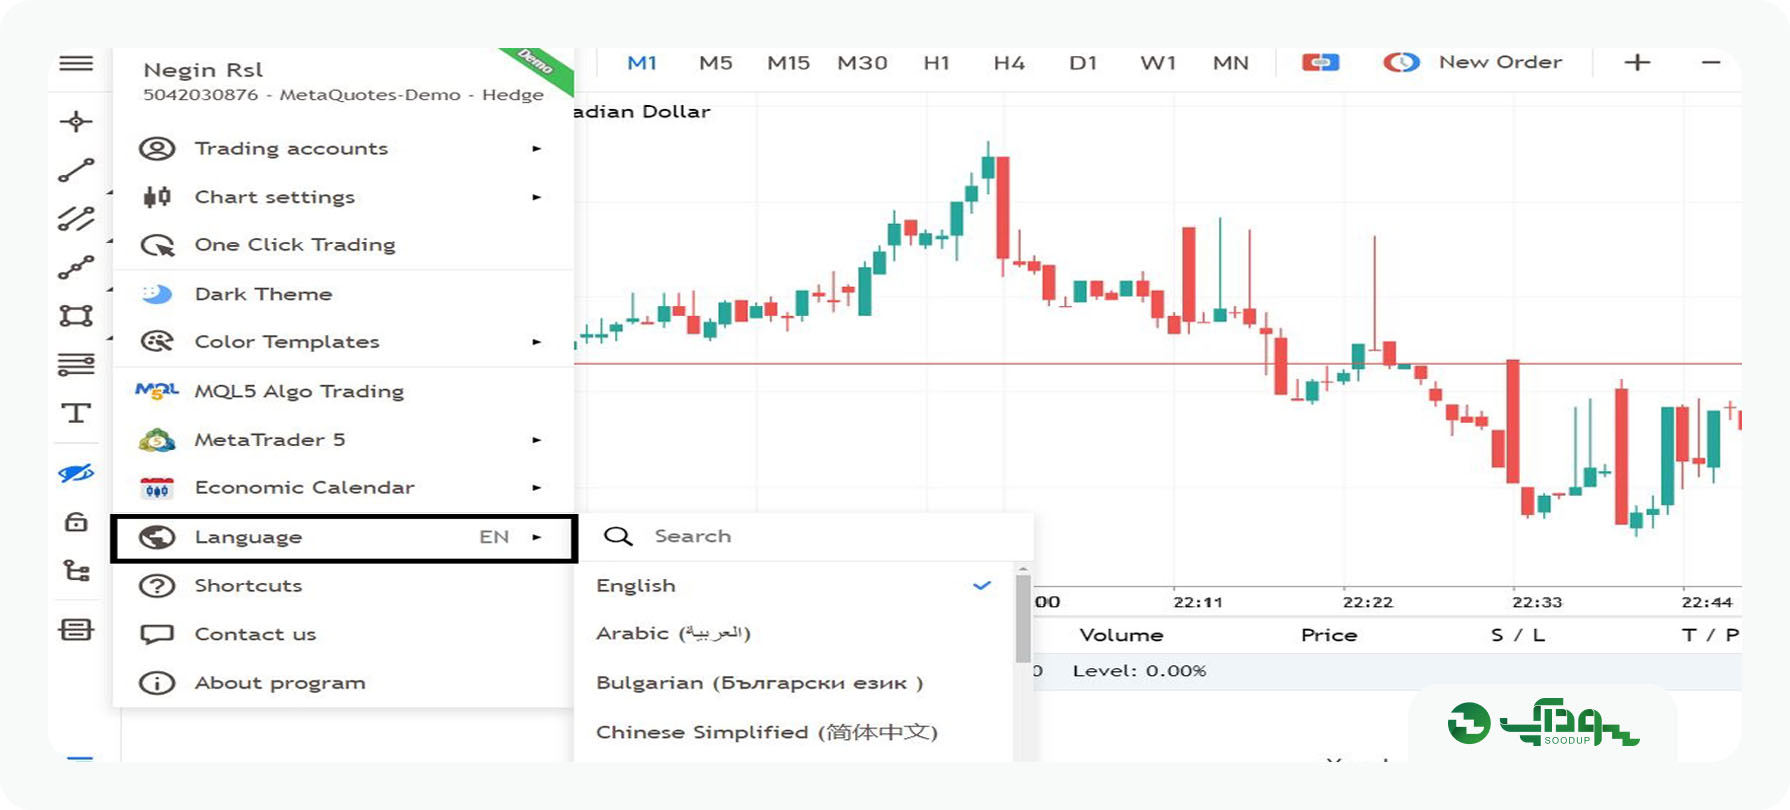This screenshot has width=1790, height=810.
Task: Zoom in chart with plus icon
Action: (x=1637, y=63)
